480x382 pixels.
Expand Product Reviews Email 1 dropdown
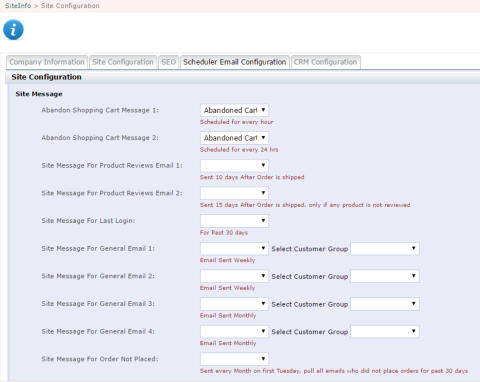tap(234, 165)
